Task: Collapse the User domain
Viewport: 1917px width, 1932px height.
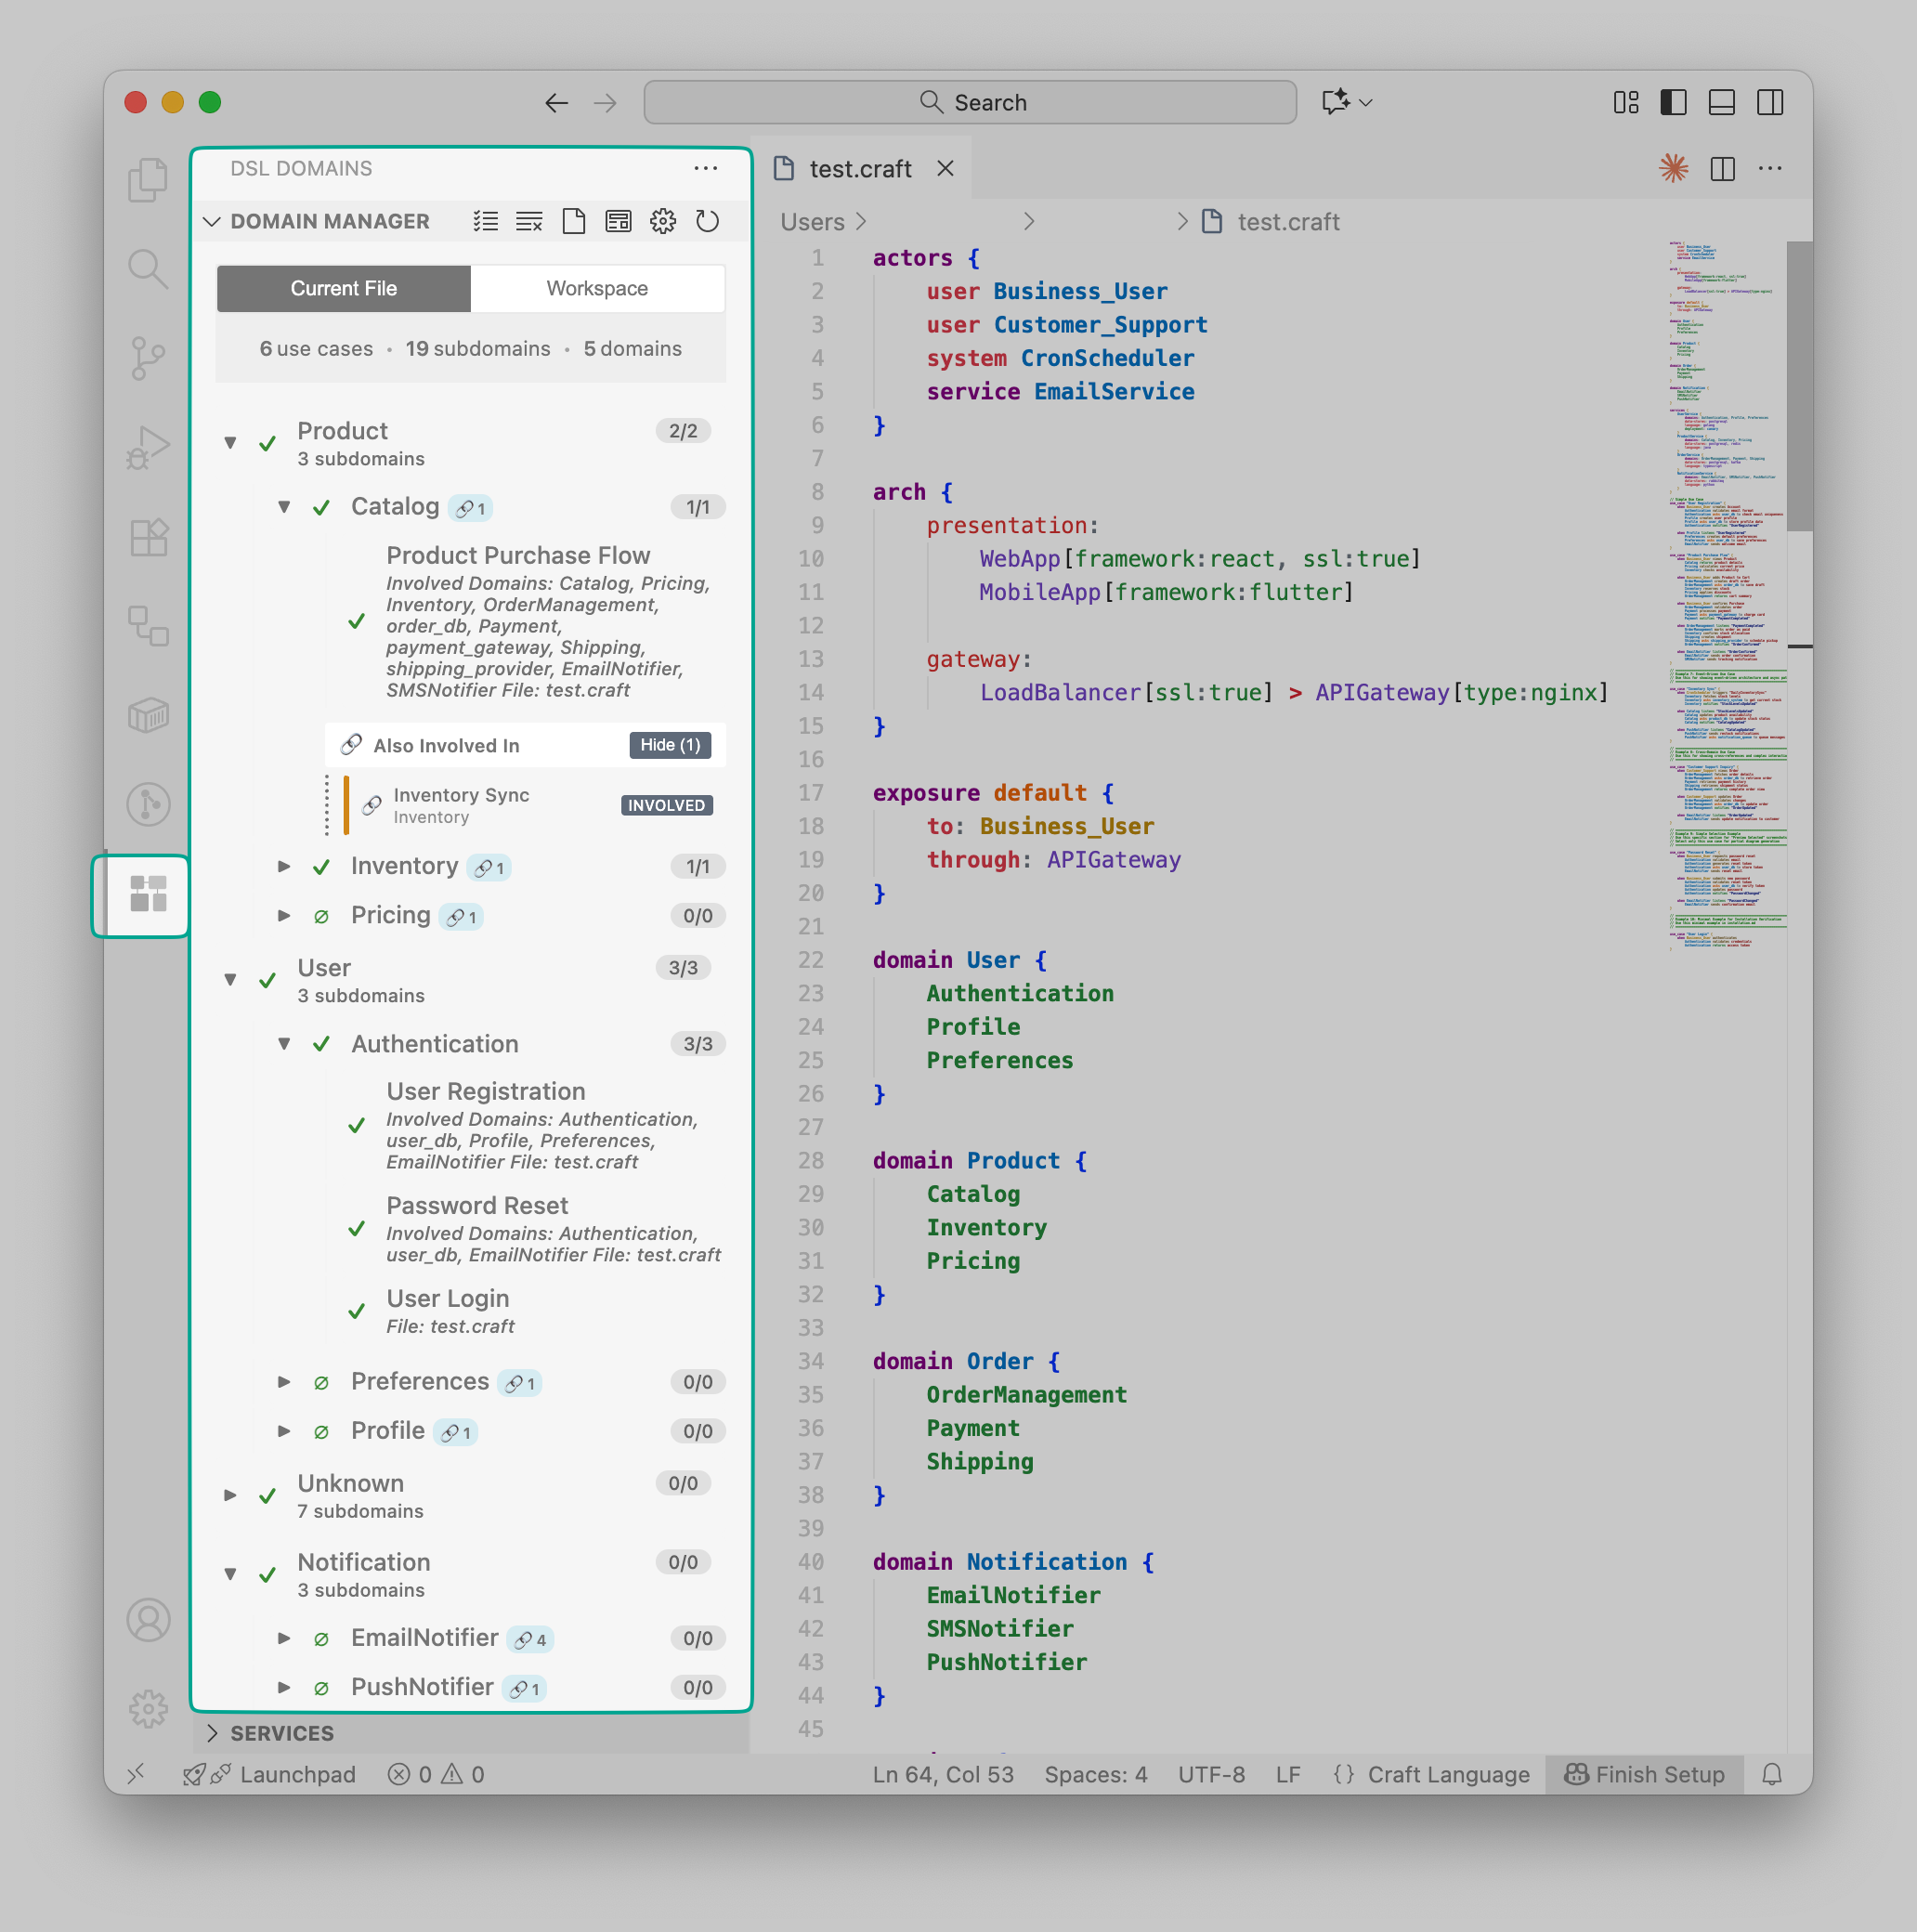Action: coord(230,979)
